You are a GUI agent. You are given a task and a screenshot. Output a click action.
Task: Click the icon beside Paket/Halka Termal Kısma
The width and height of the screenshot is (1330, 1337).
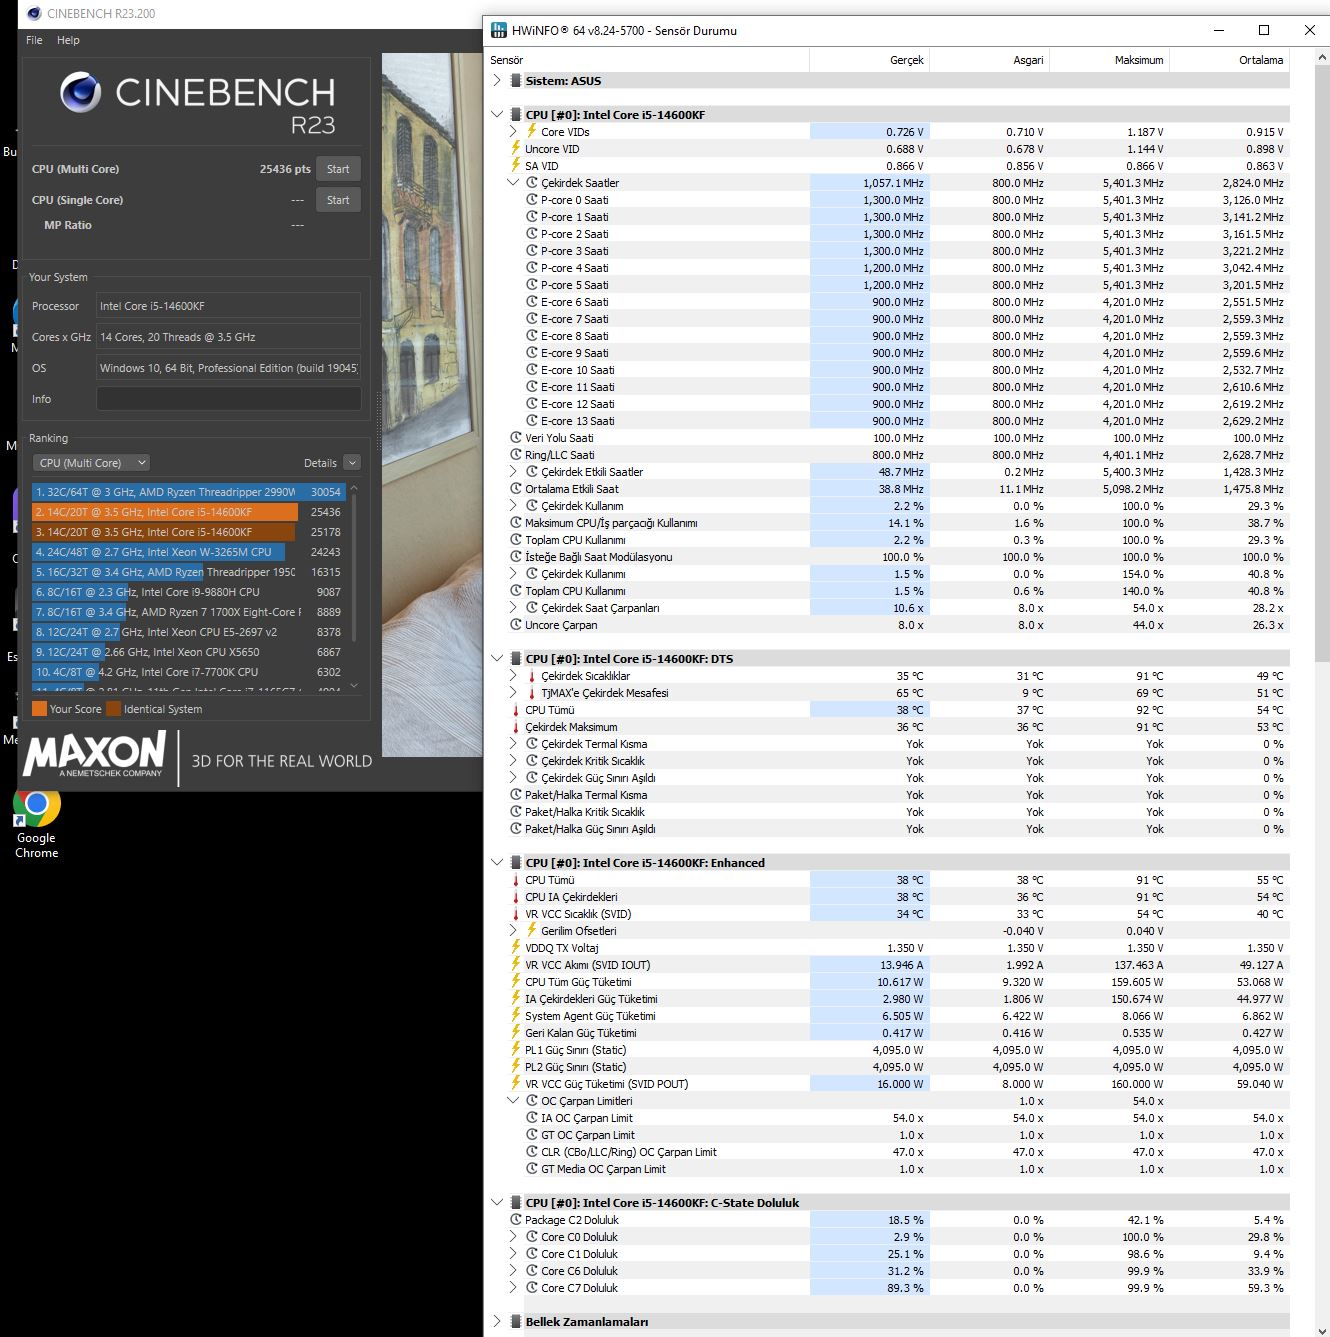516,794
